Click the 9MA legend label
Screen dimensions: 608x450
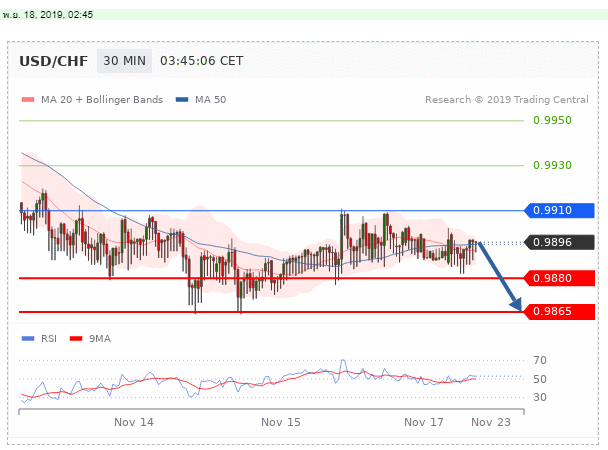click(x=100, y=339)
